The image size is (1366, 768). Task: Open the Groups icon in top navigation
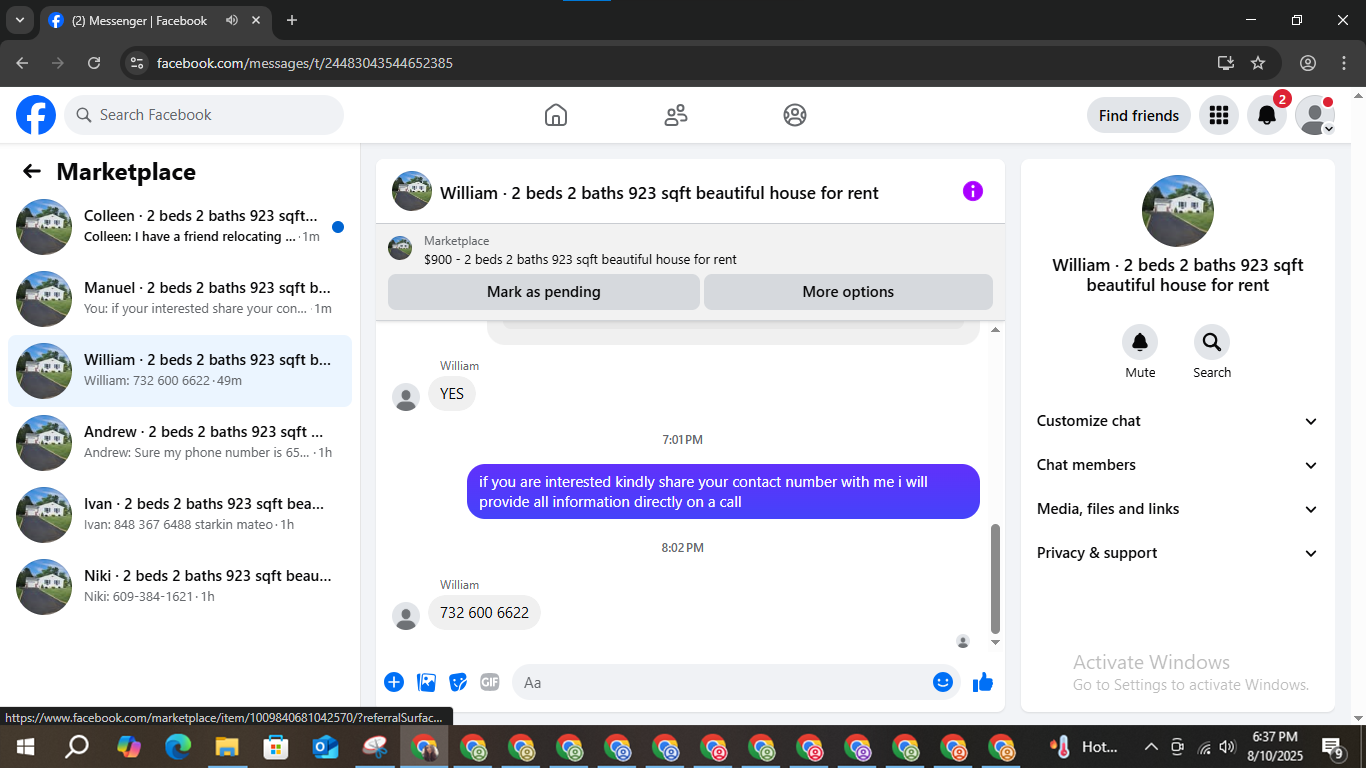tap(795, 115)
